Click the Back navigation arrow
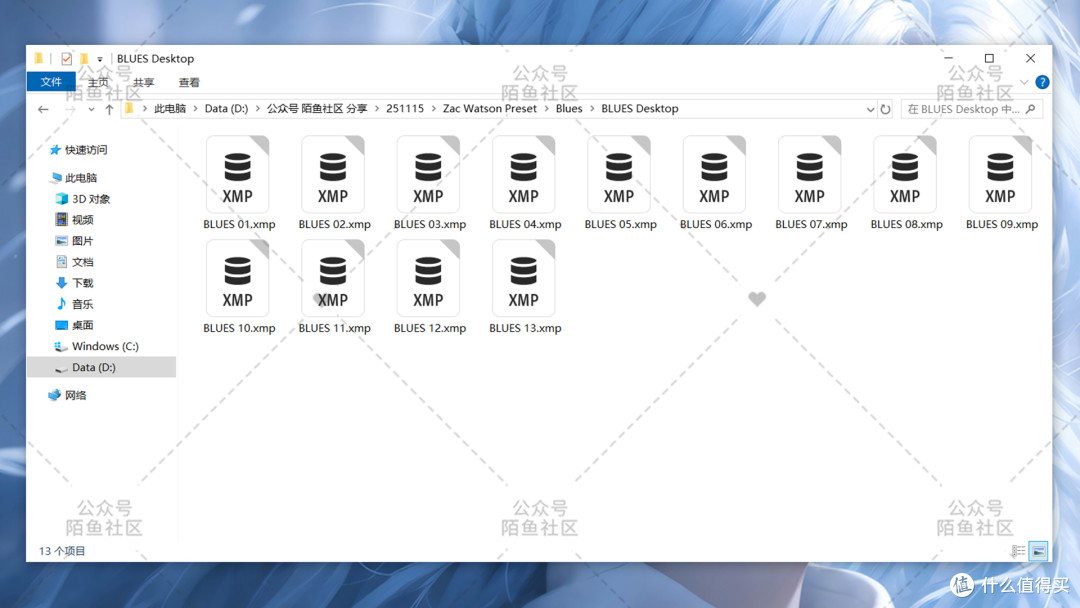 [43, 109]
